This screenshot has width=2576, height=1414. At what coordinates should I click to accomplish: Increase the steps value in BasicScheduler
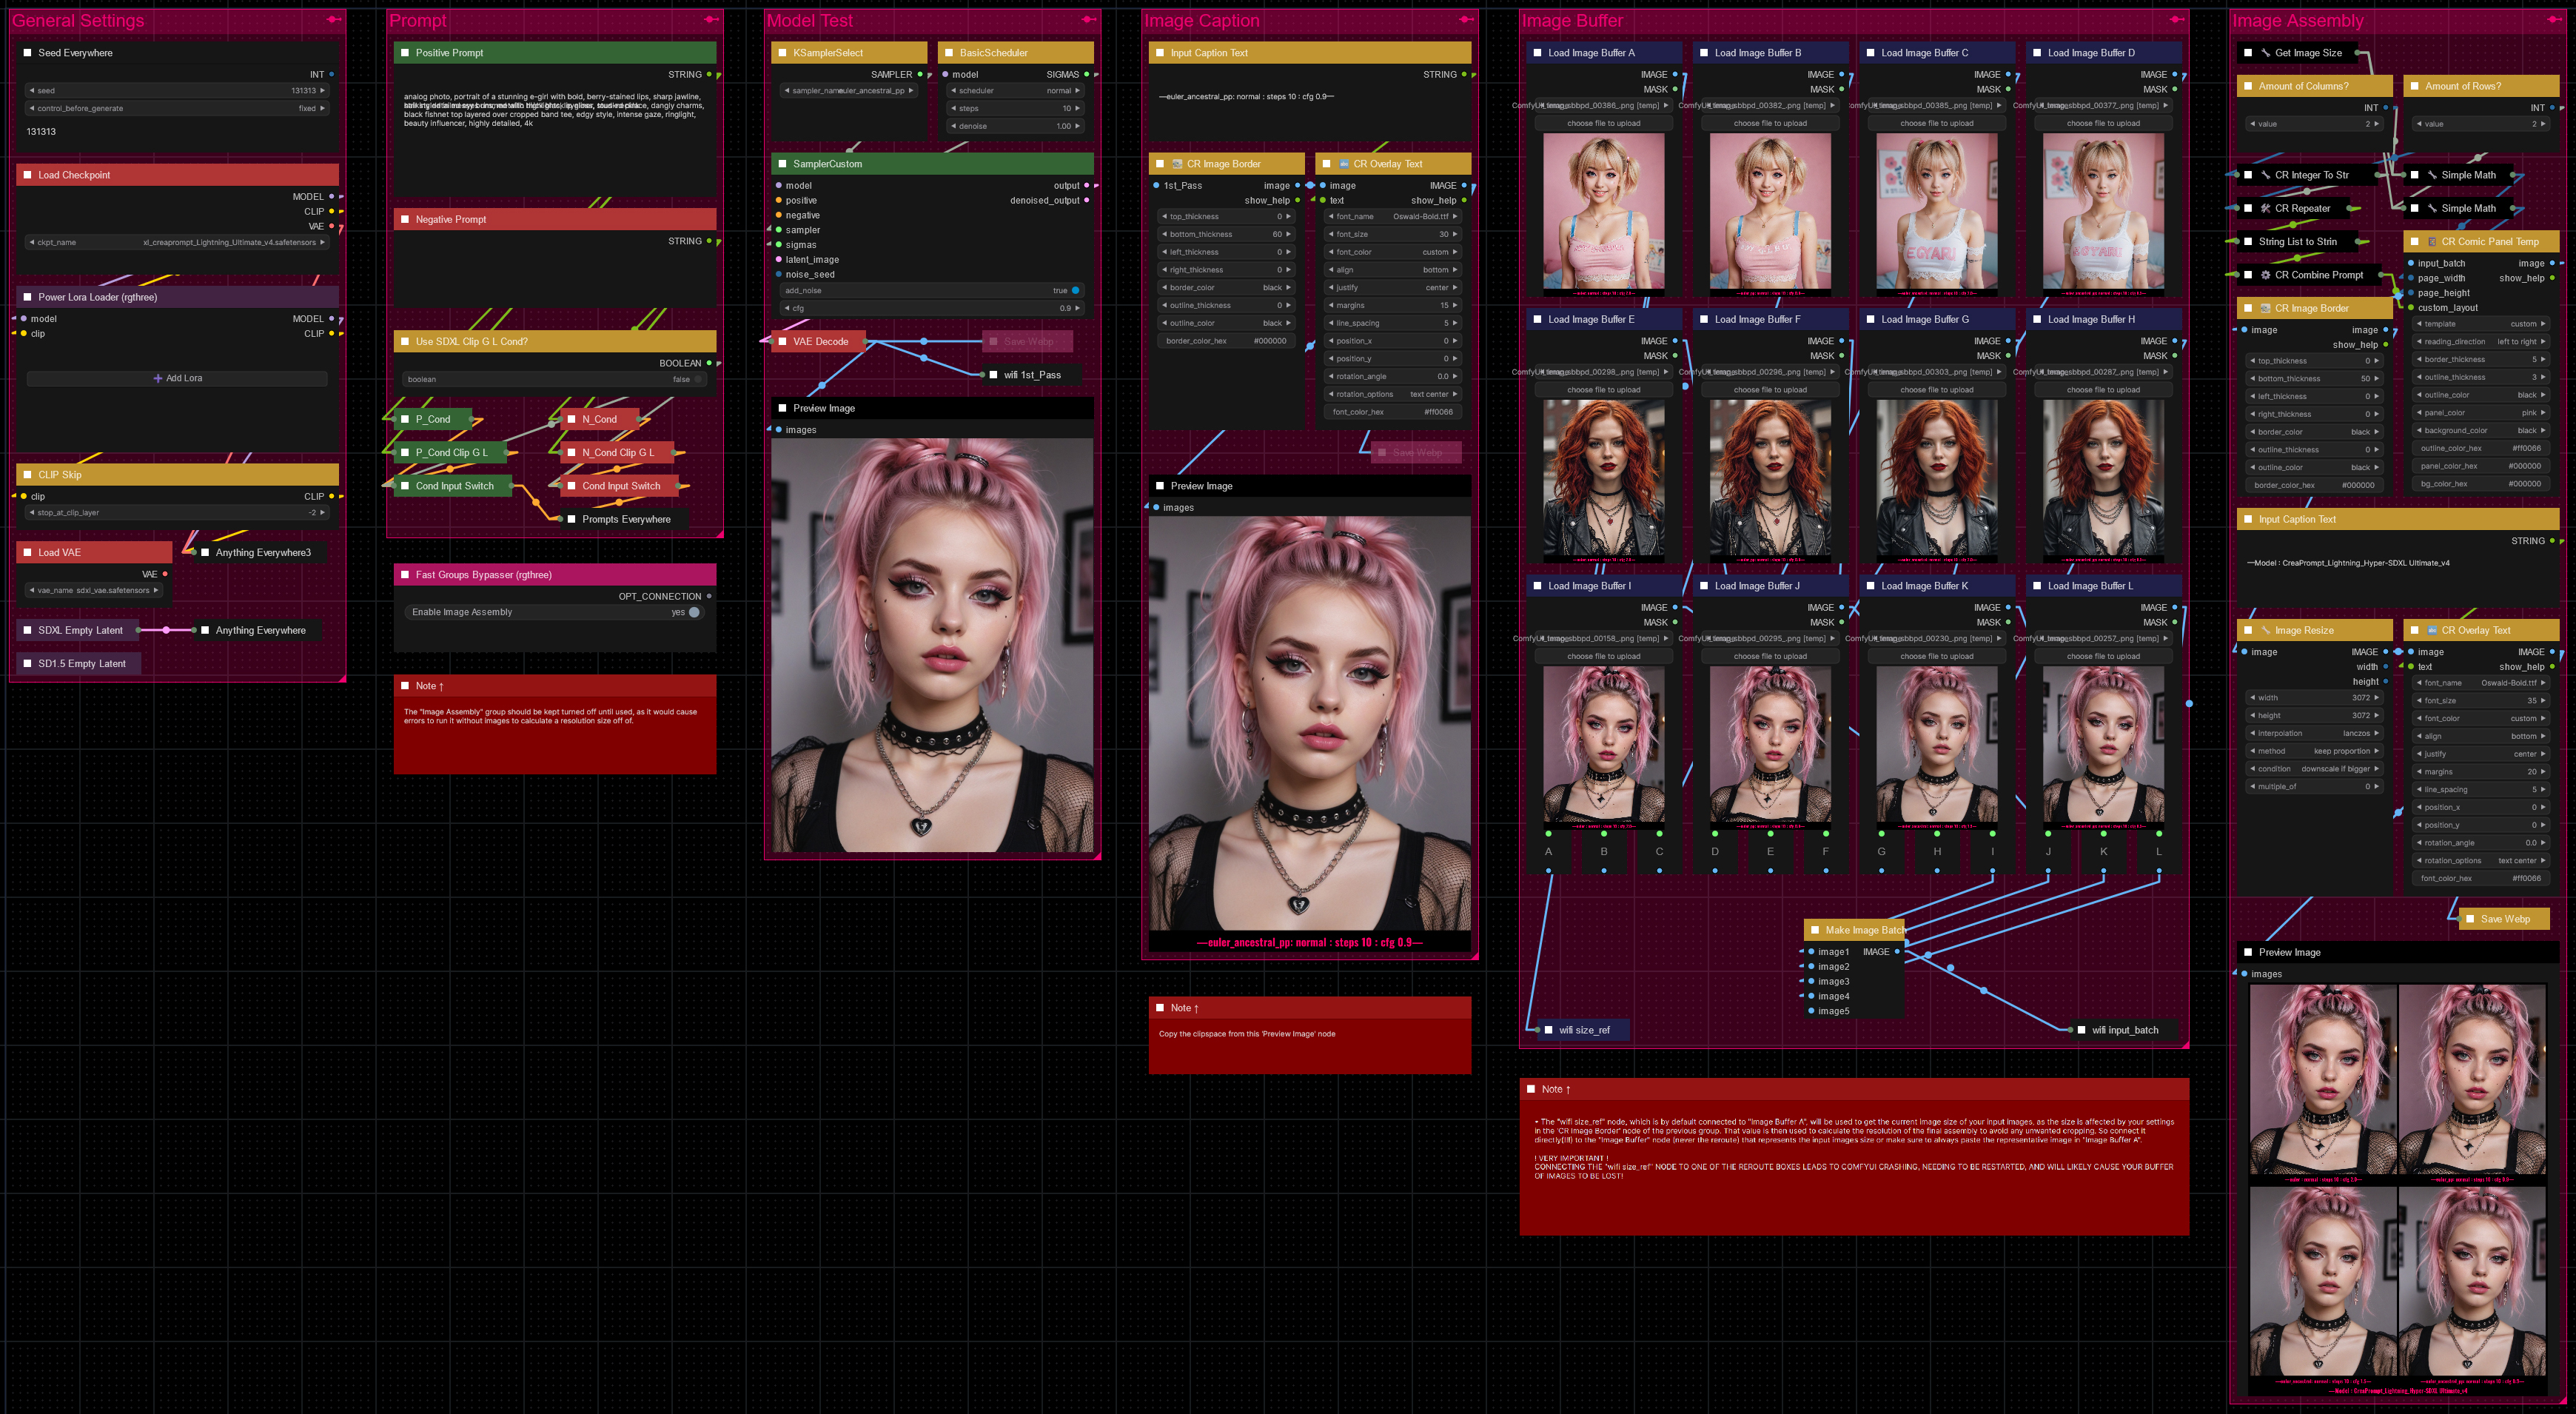coord(1078,109)
